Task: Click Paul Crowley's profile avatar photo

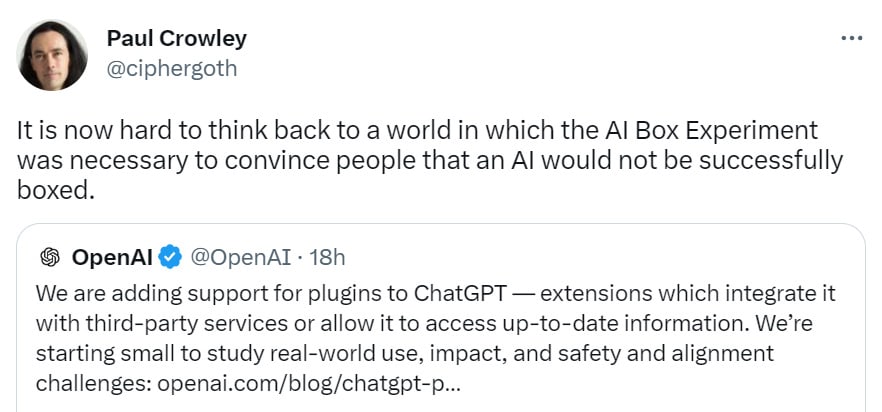Action: point(53,55)
